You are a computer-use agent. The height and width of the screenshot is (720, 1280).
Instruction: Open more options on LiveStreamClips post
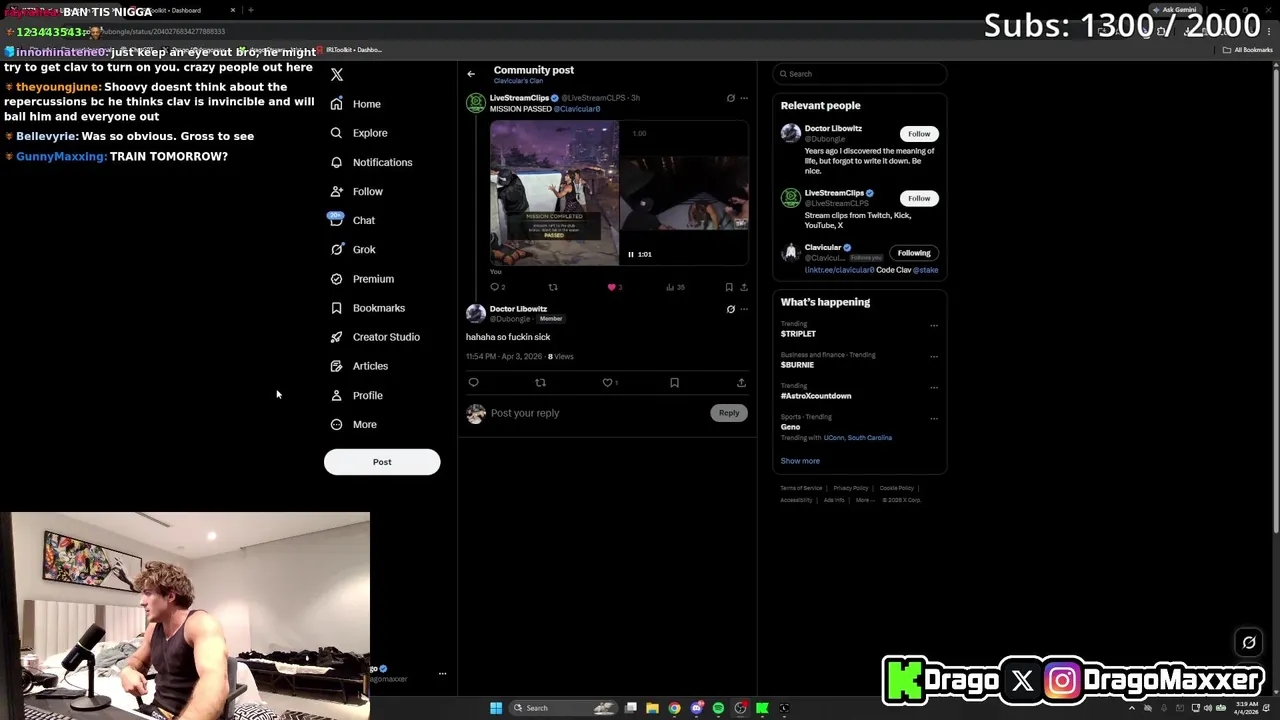click(743, 98)
